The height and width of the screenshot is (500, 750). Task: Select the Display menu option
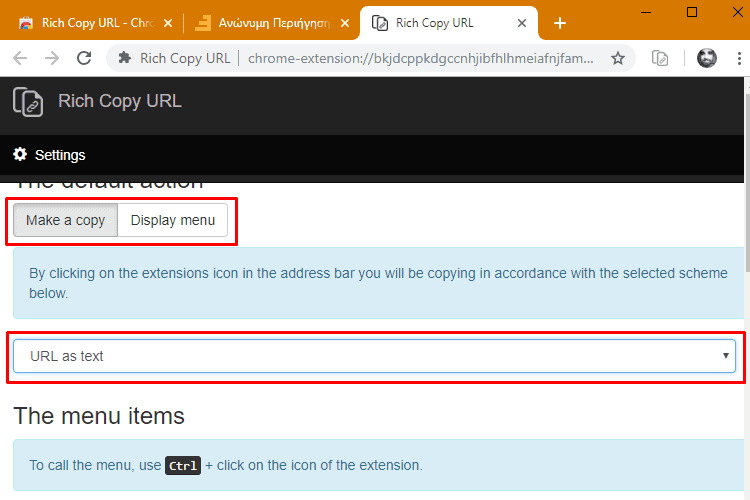coord(173,220)
